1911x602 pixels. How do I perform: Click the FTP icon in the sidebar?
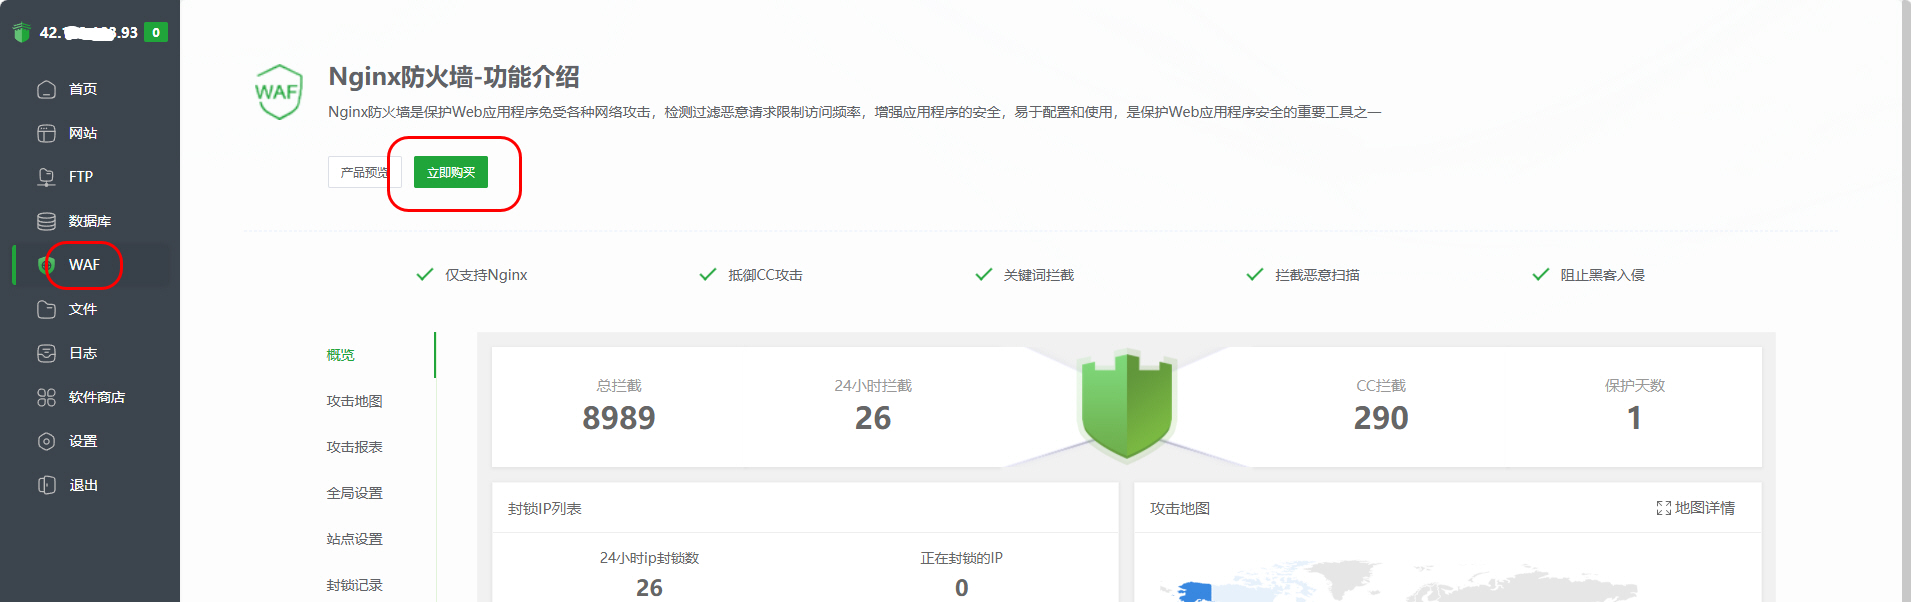[x=46, y=177]
